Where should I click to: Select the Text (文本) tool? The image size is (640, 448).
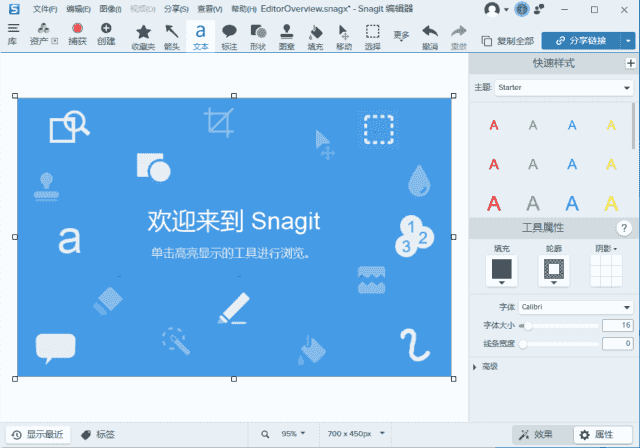point(201,36)
